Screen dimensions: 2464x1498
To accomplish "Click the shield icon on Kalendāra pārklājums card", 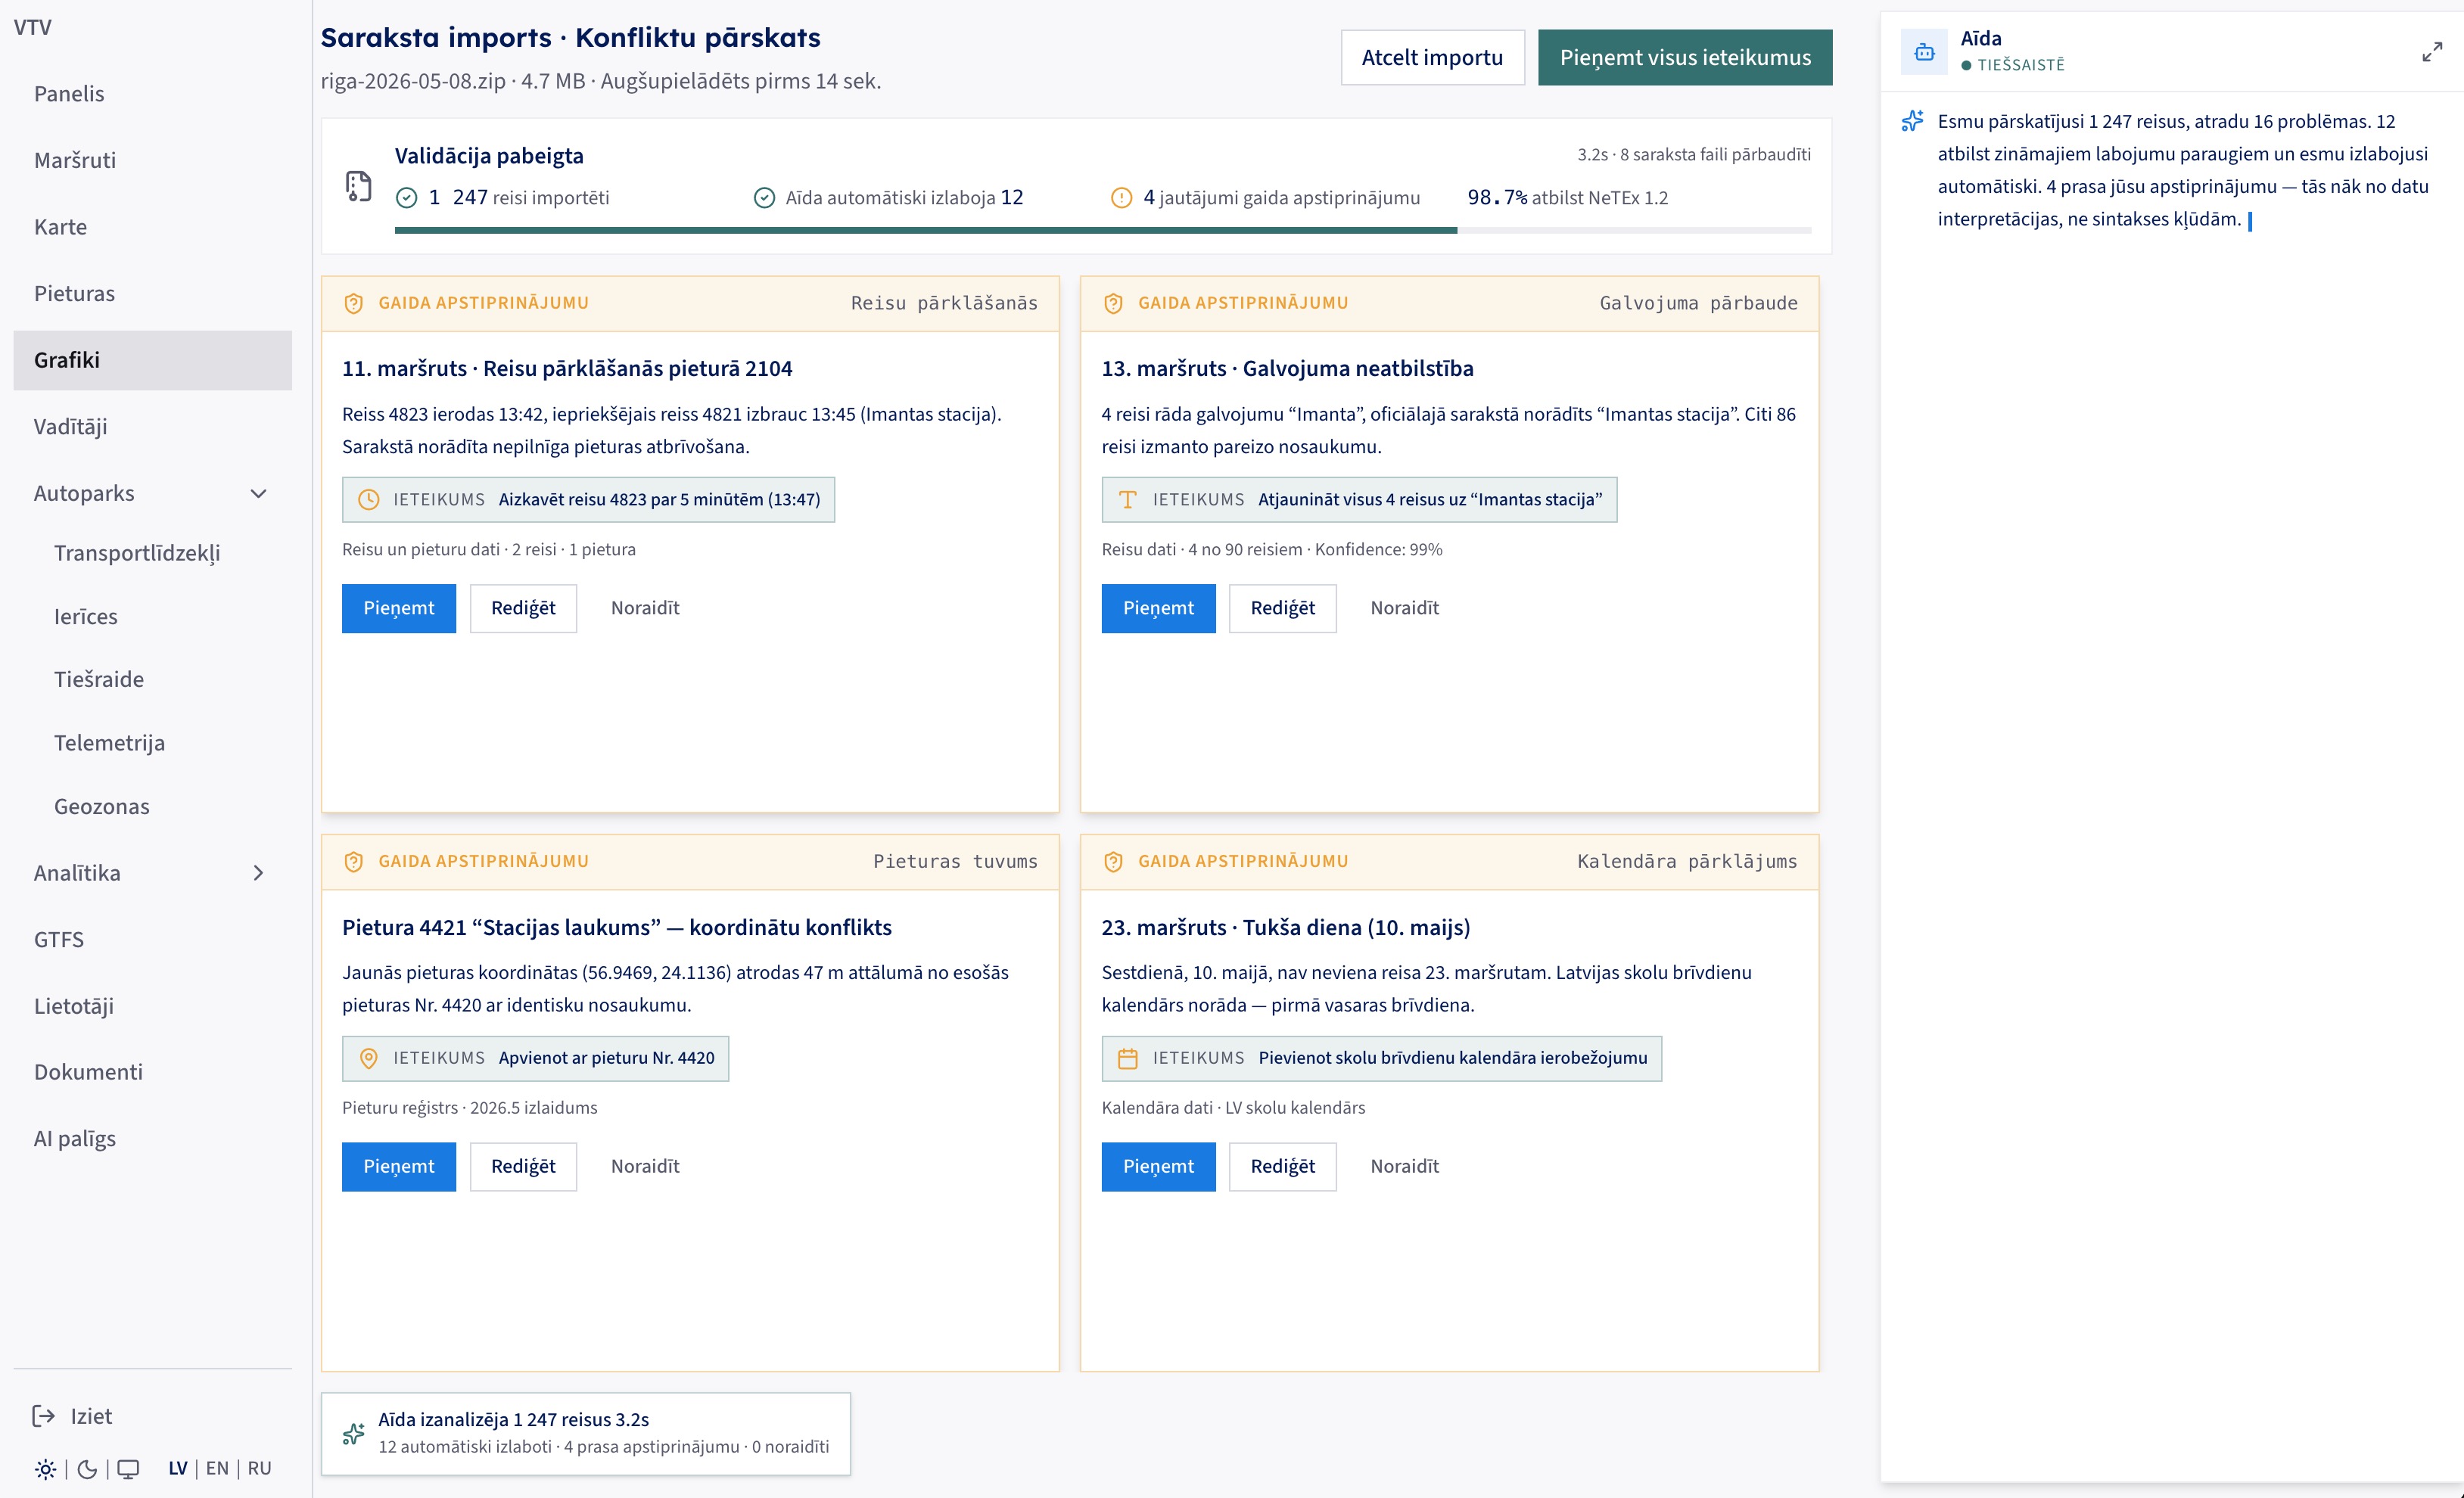I will (1113, 862).
